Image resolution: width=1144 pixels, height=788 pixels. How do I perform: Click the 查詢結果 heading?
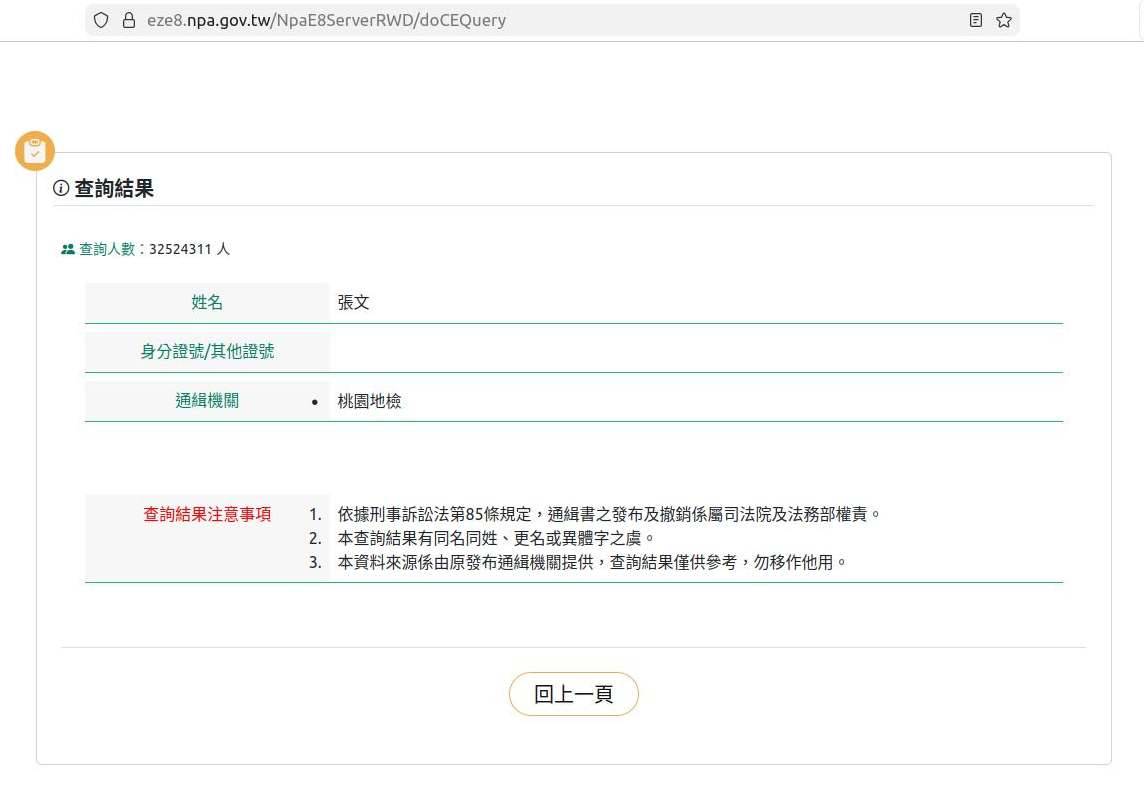tap(114, 189)
